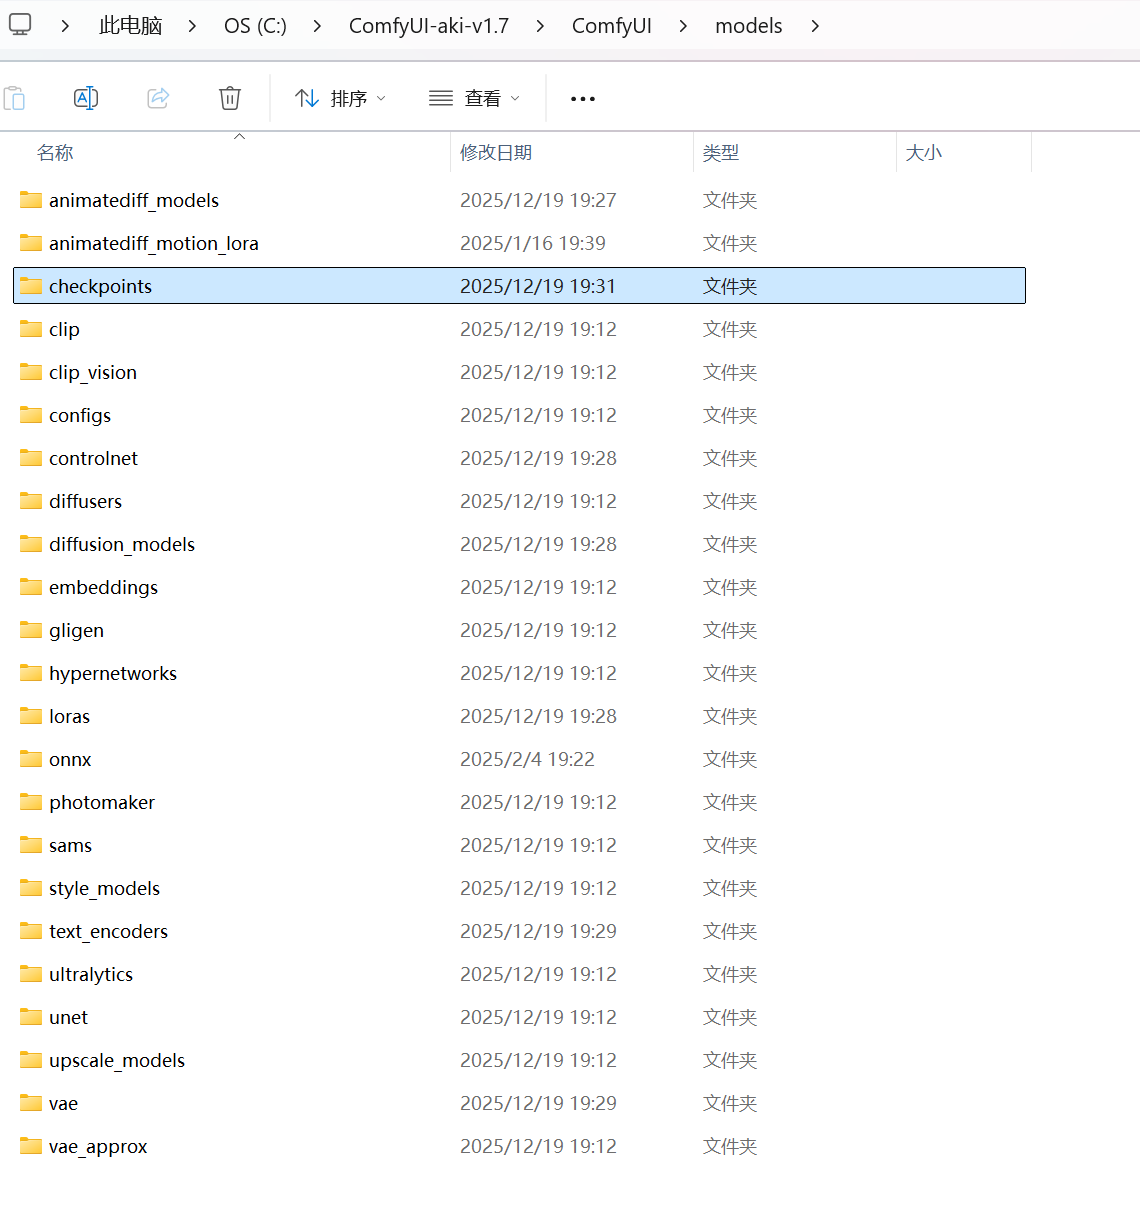1140x1225 pixels.
Task: Click 文件夹 type cell on controlnet row
Action: click(x=730, y=458)
